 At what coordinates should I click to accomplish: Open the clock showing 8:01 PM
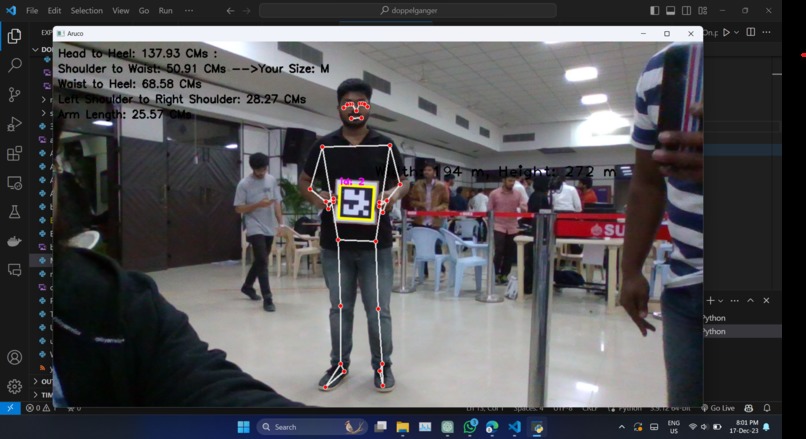click(x=744, y=427)
